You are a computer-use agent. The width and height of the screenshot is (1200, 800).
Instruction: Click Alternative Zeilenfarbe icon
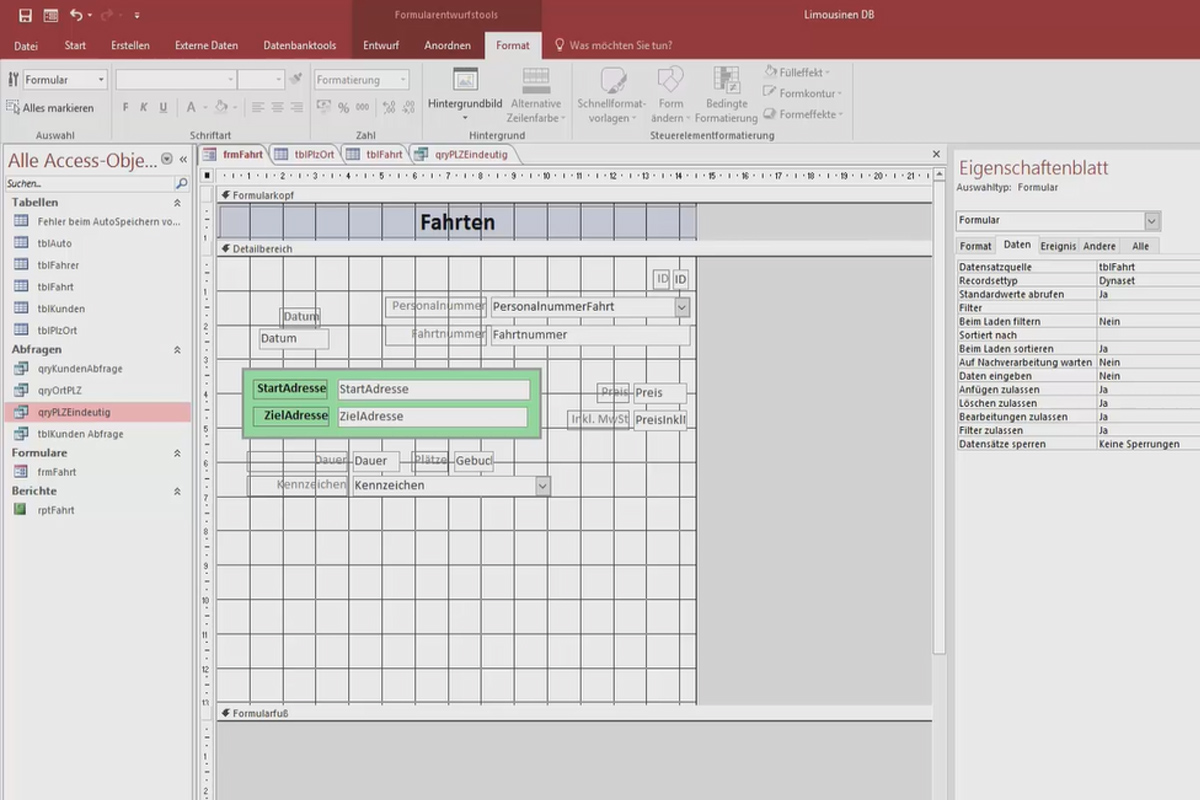click(535, 81)
